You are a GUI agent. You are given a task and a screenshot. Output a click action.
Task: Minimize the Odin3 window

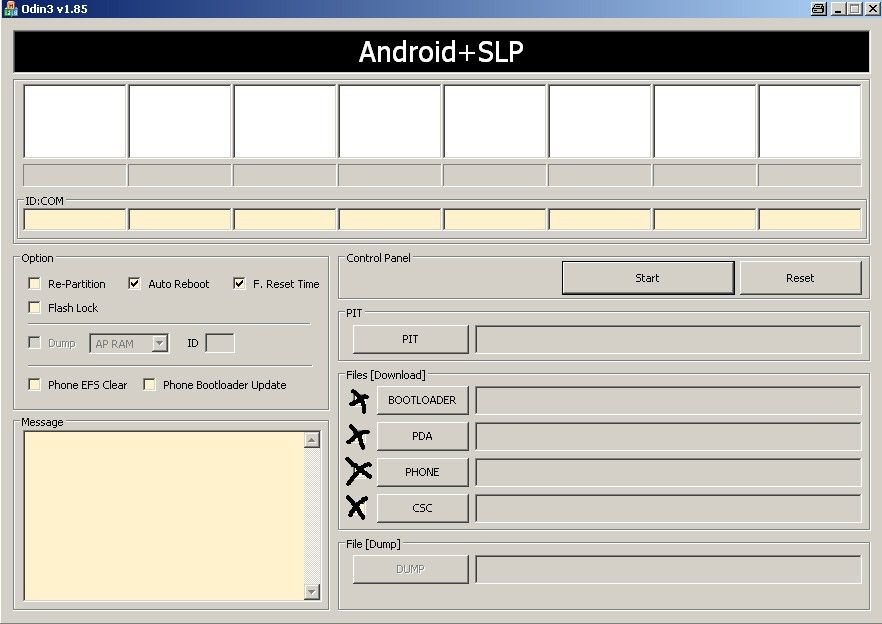coord(838,8)
